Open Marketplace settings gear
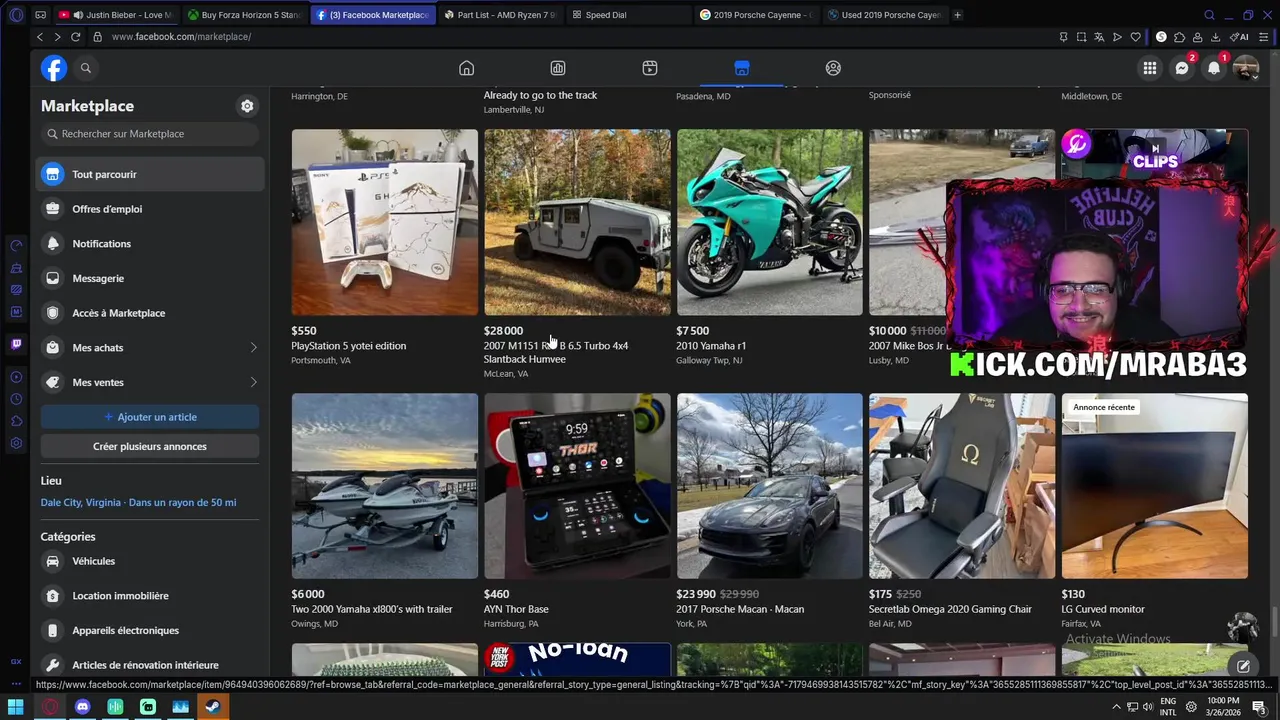 tap(247, 106)
